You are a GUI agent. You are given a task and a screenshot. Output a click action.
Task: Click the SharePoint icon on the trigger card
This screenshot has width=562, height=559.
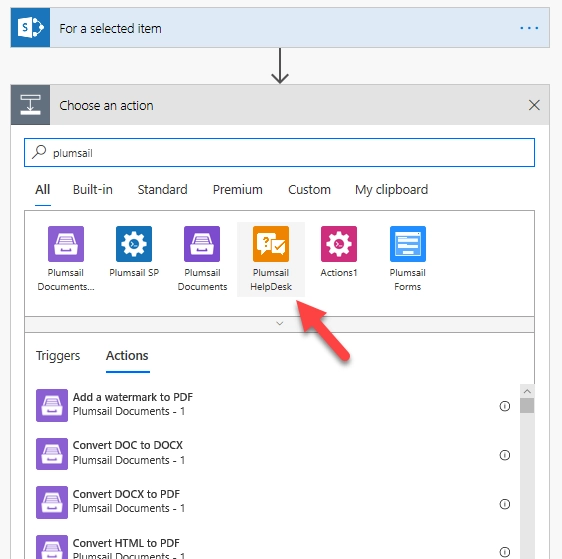tap(30, 28)
